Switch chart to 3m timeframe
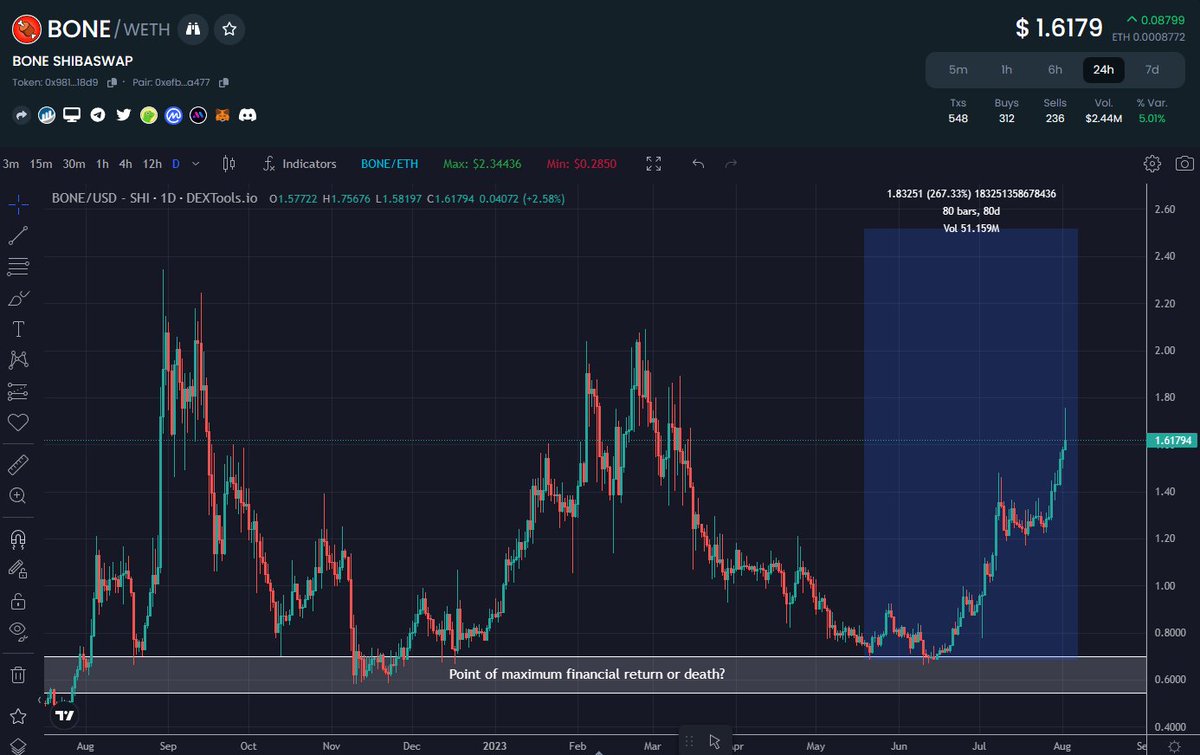Screen dimensions: 1200x755 pos(11,163)
